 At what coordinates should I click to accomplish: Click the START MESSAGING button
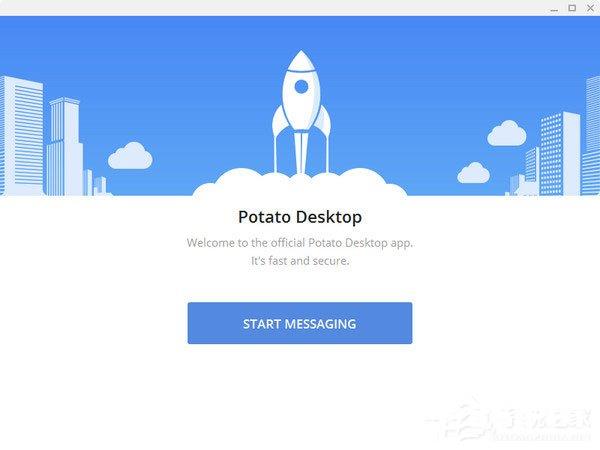pos(300,323)
